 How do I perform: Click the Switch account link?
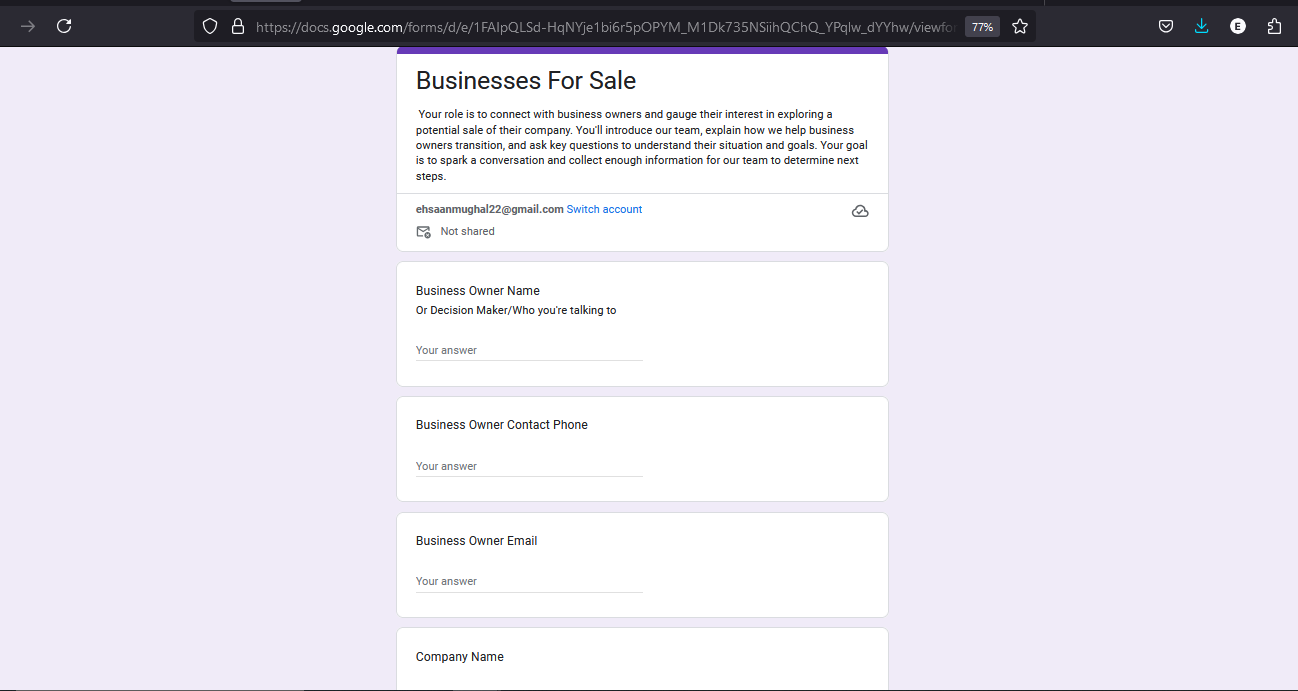604,210
